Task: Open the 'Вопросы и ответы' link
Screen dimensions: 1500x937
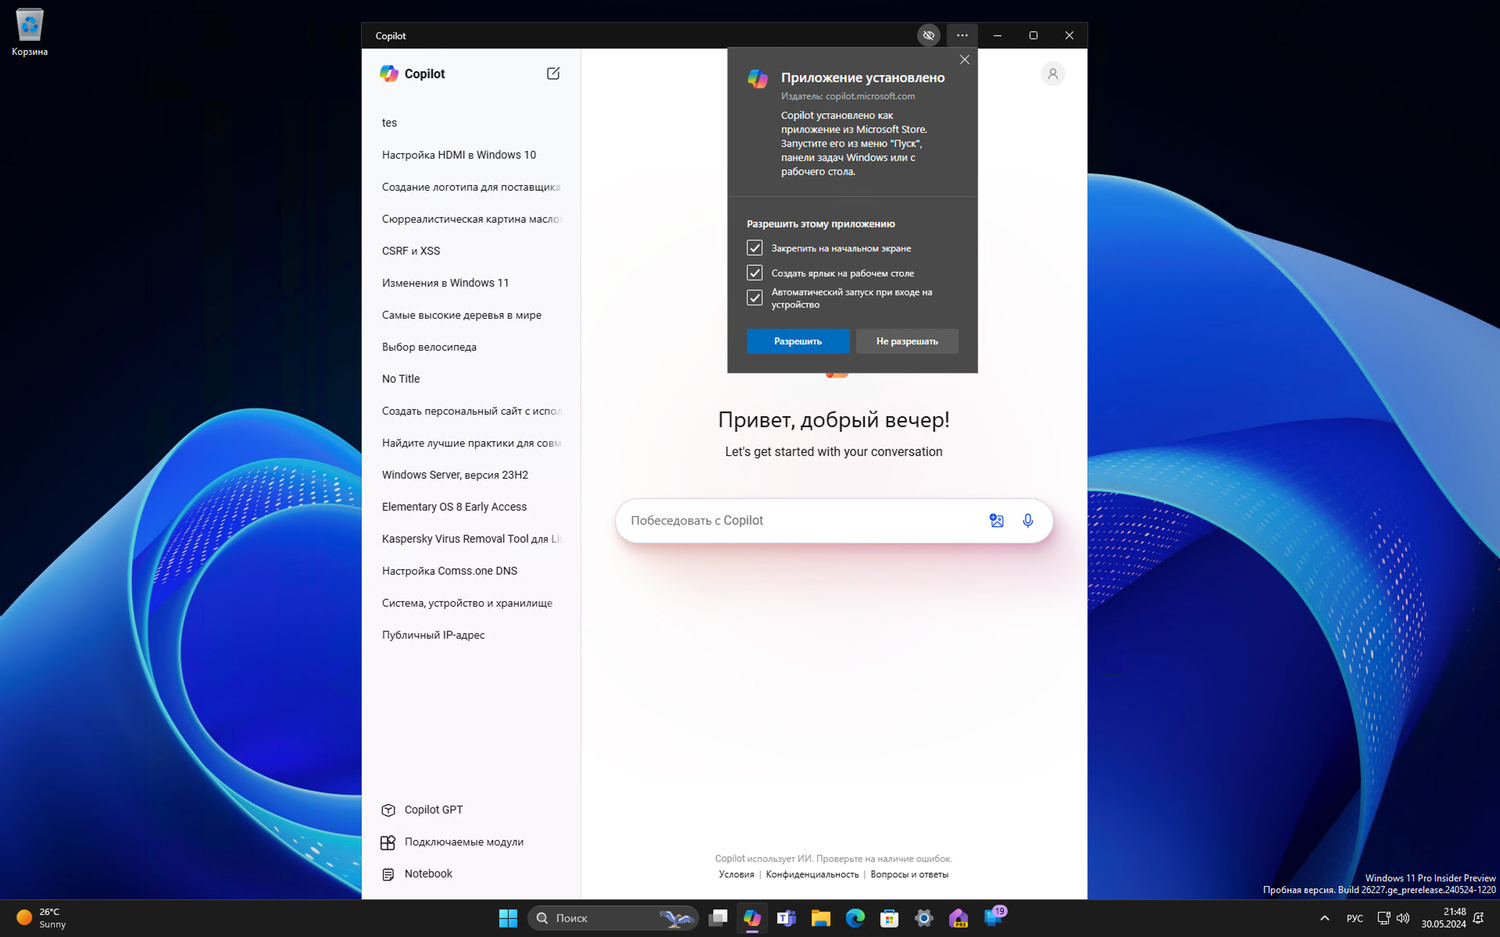Action: pos(910,875)
